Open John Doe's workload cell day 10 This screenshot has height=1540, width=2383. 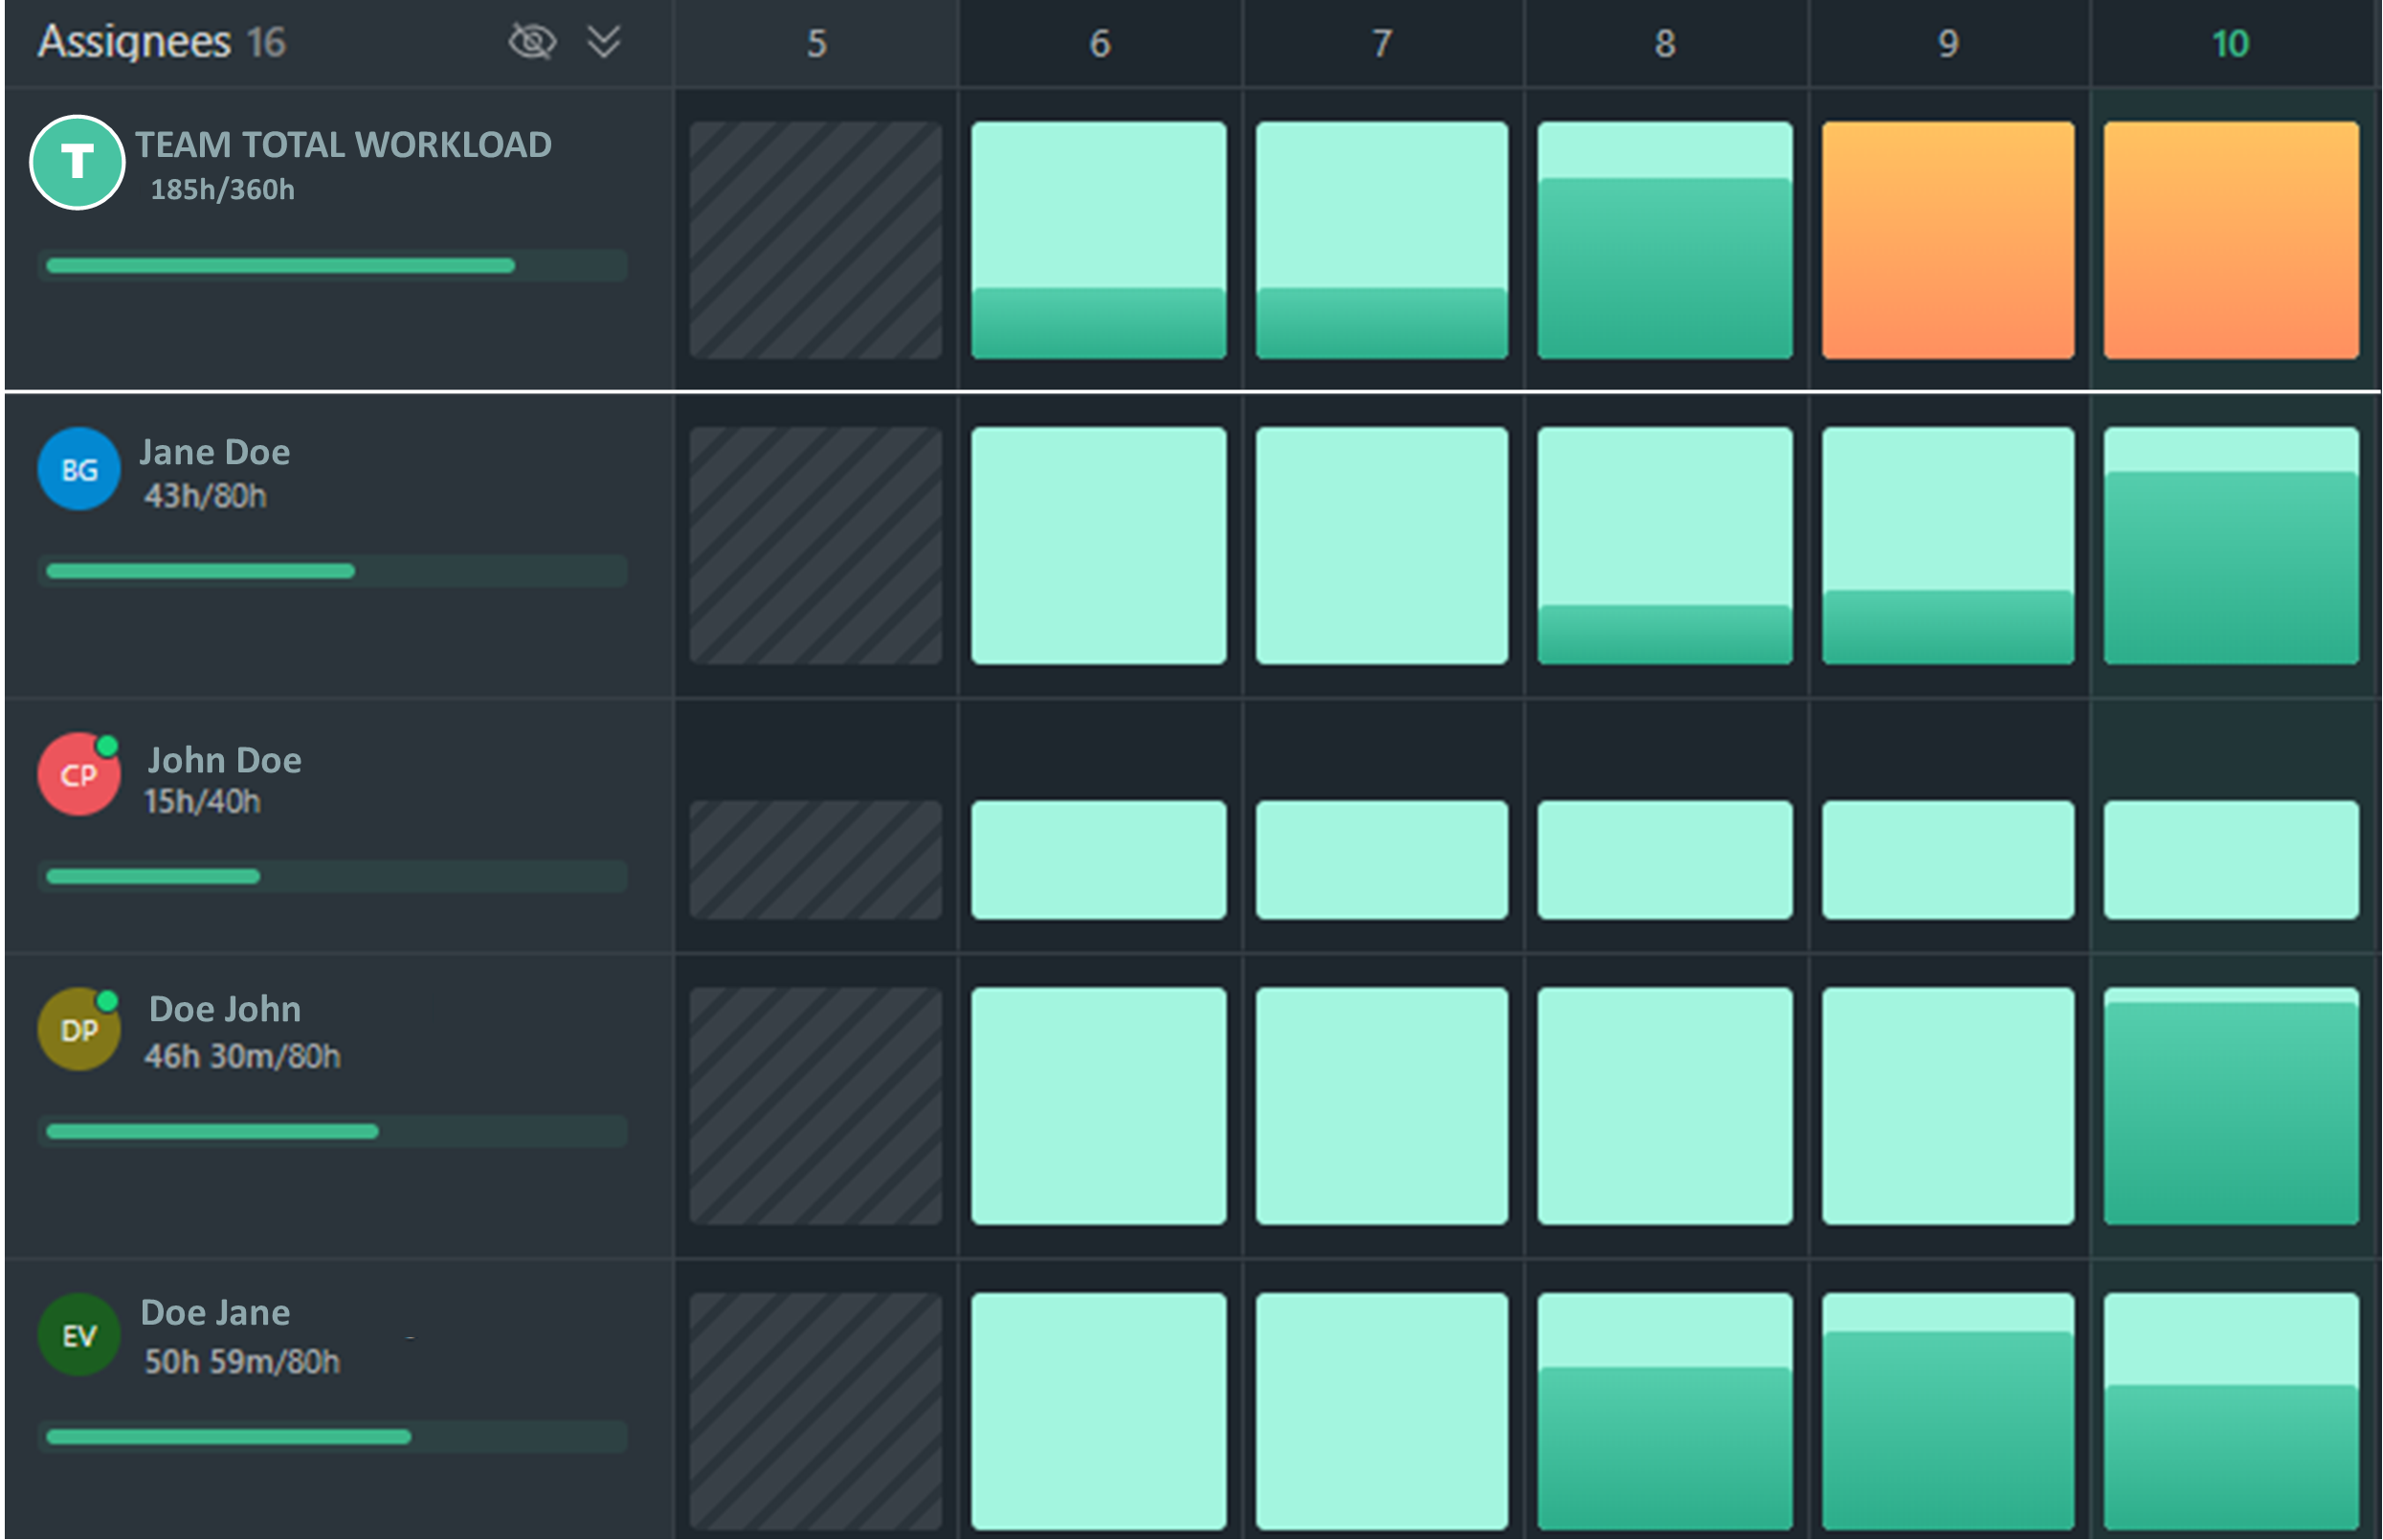coord(2231,860)
